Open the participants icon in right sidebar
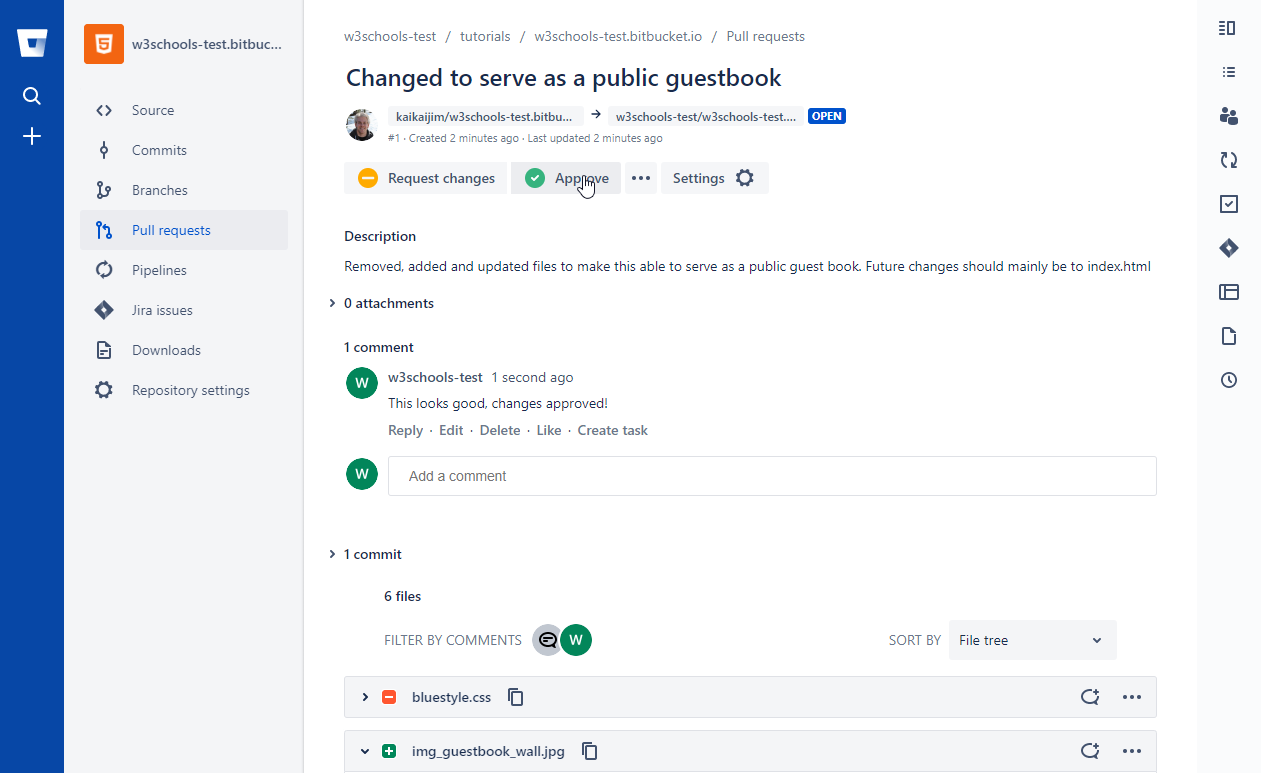The height and width of the screenshot is (773, 1261). 1228,116
